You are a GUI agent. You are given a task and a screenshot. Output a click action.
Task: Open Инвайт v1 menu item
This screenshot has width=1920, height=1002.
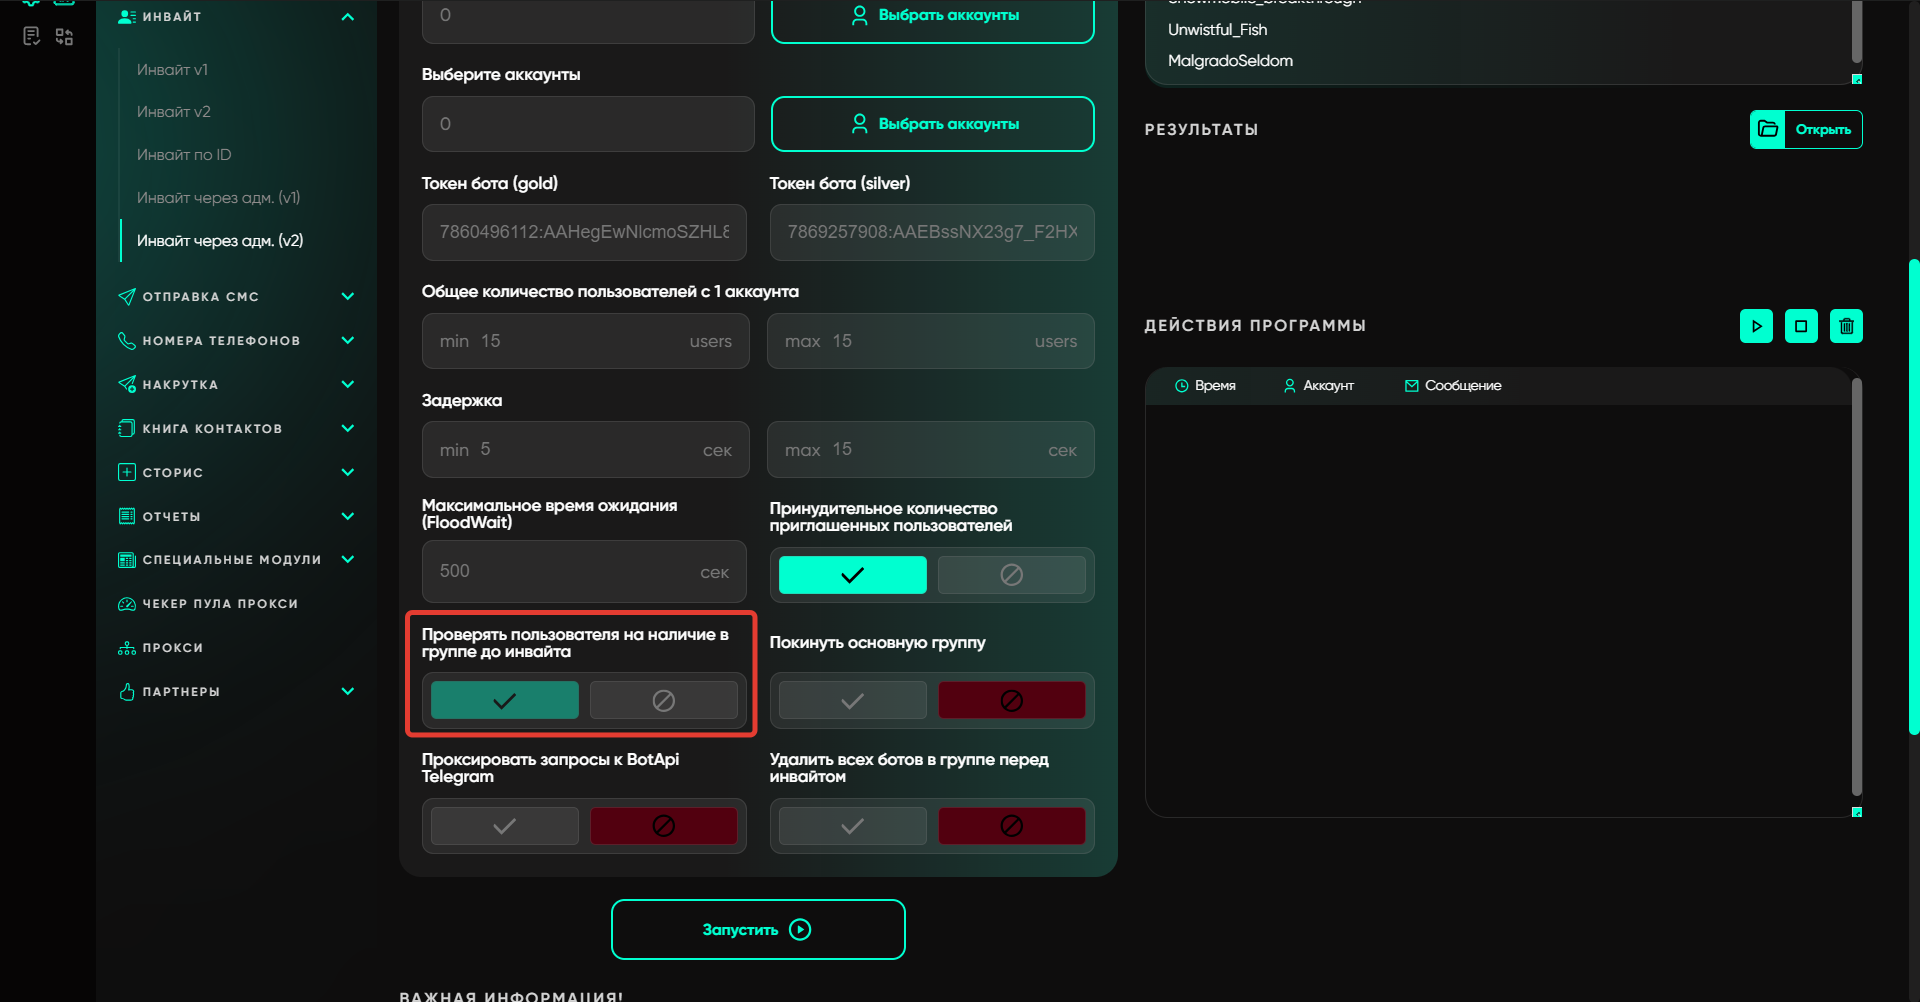[x=172, y=70]
